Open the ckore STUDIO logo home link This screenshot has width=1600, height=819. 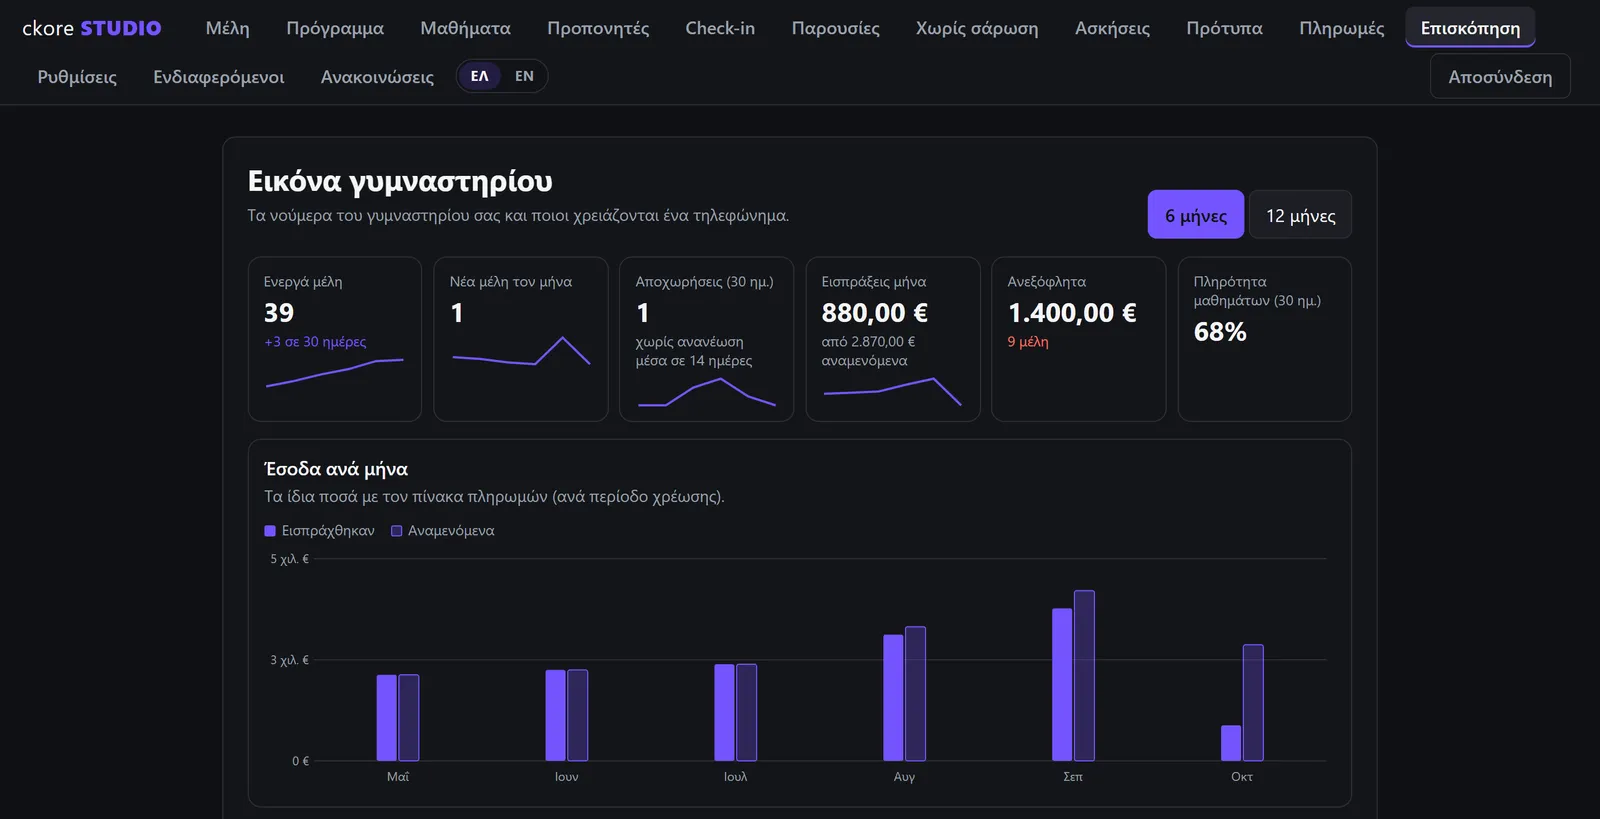point(92,28)
